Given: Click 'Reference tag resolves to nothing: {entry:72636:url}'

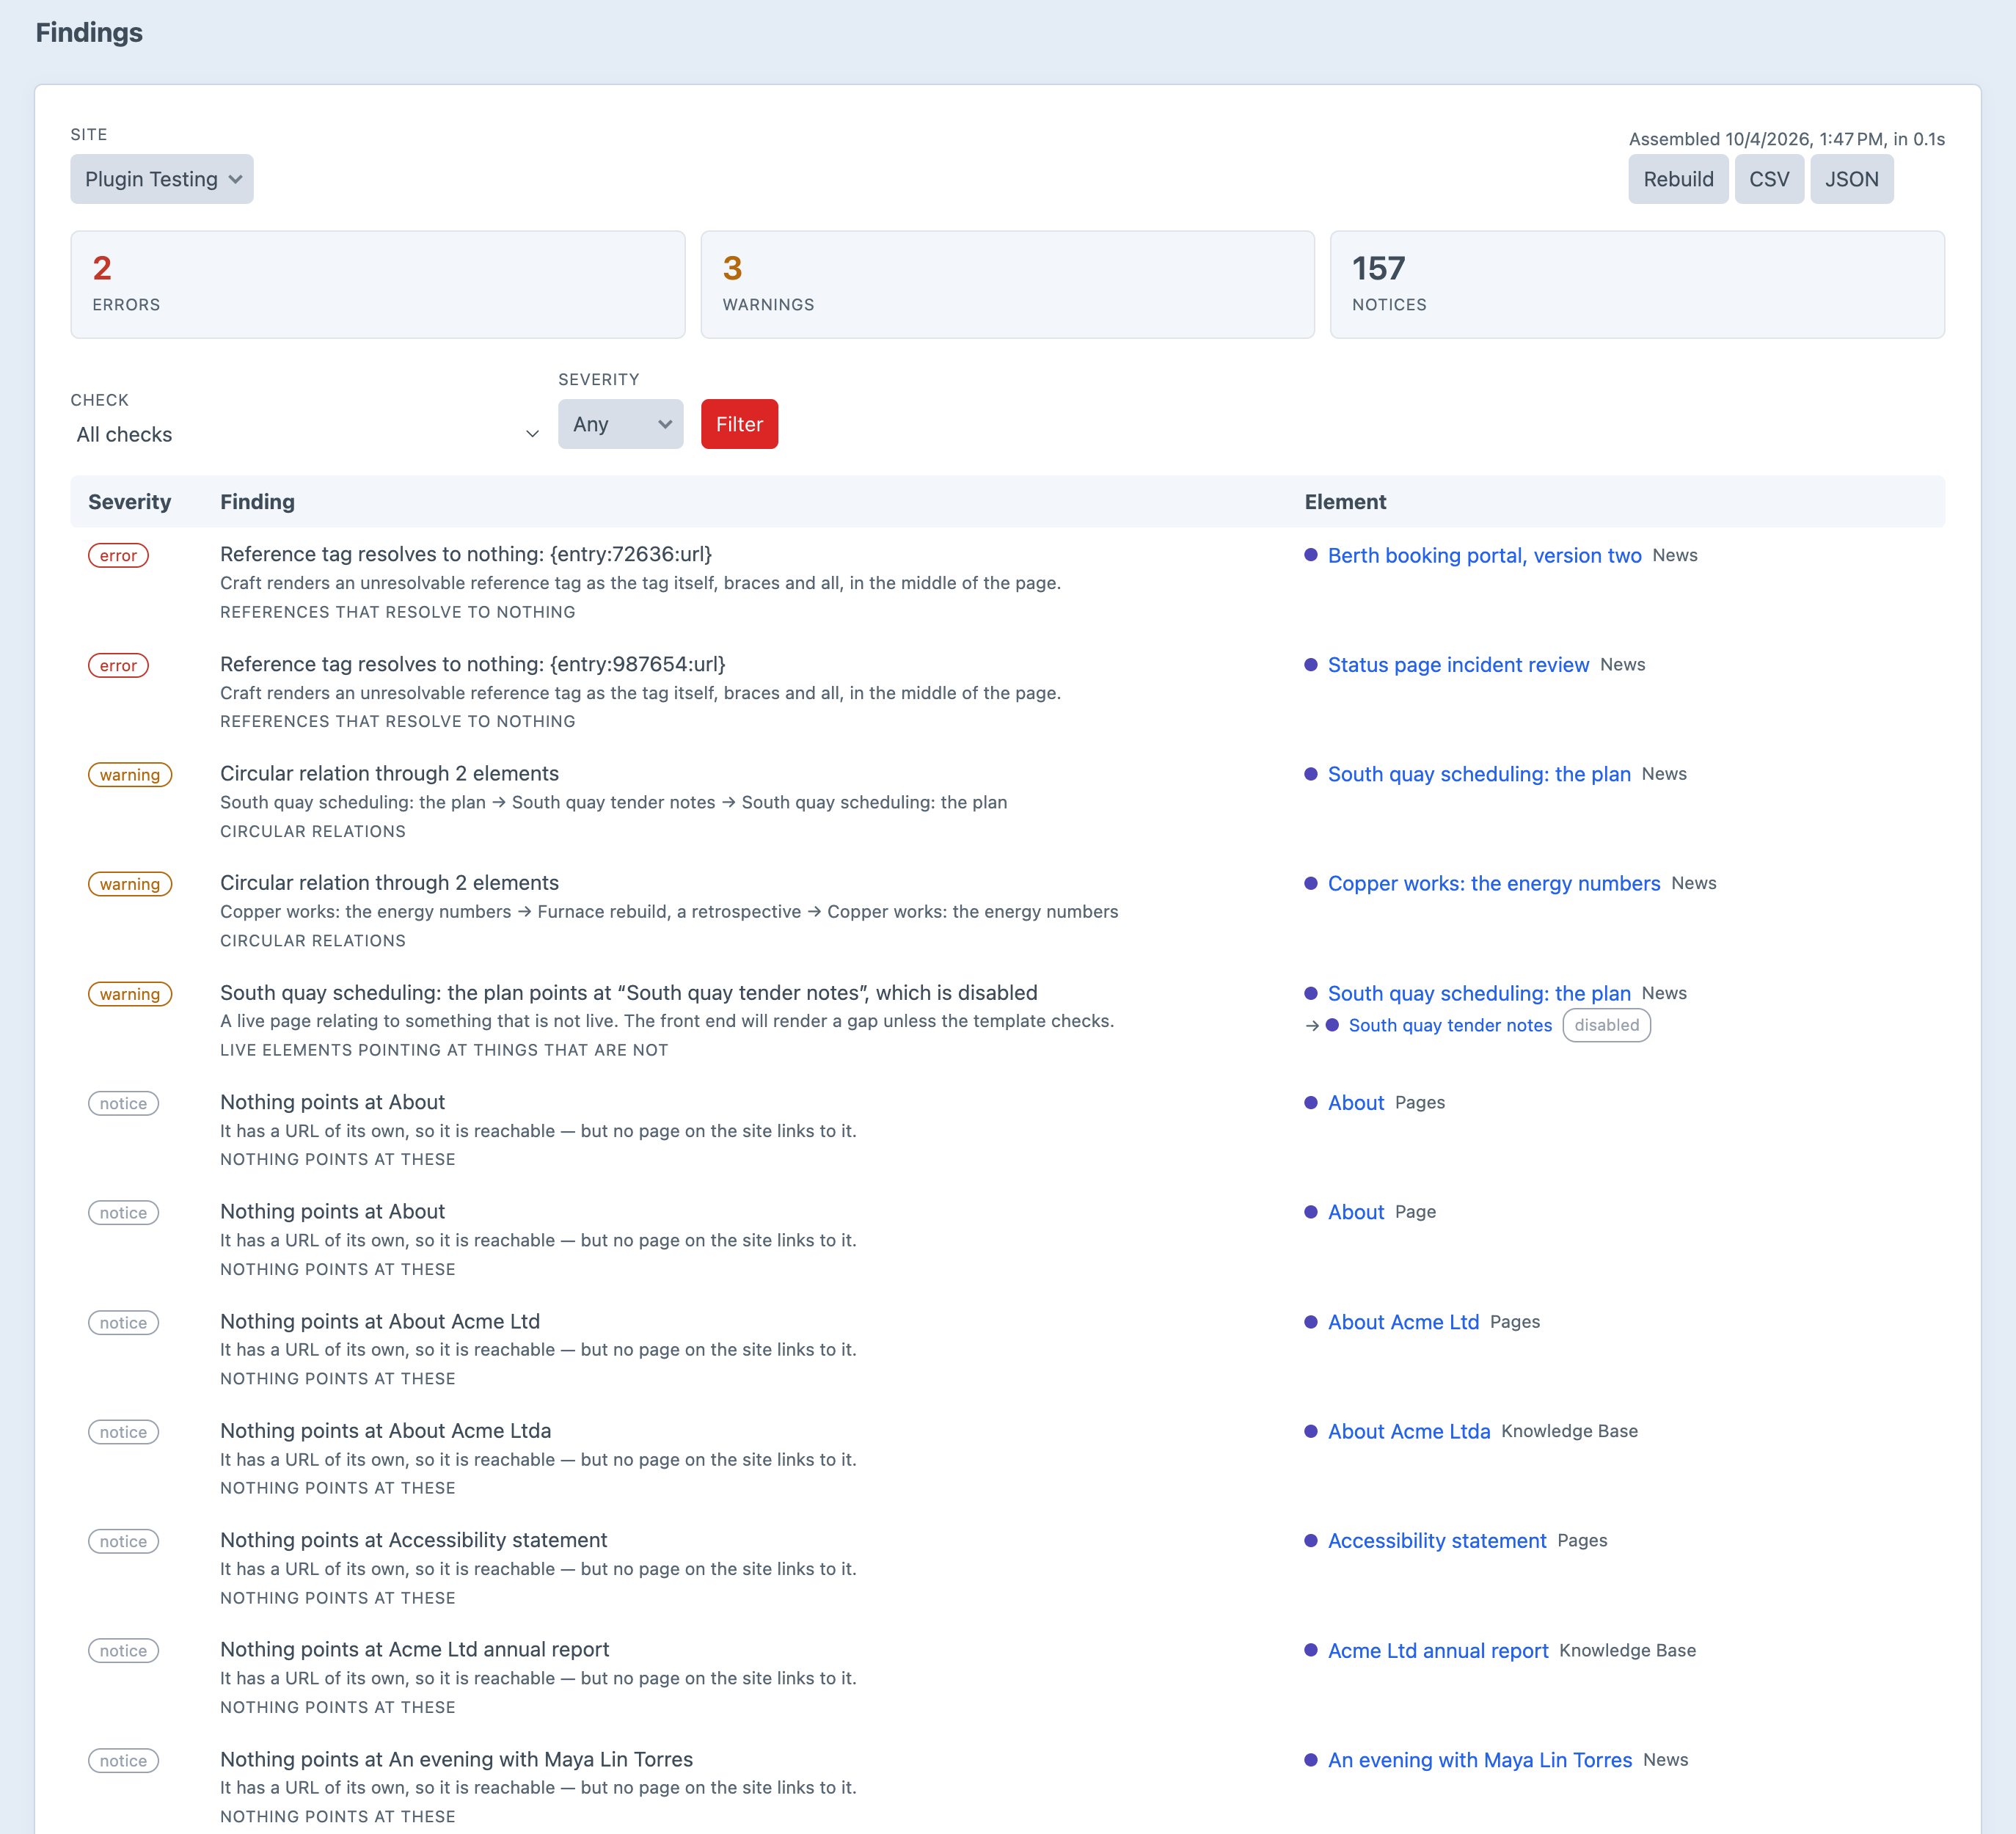Looking at the screenshot, I should 466,554.
